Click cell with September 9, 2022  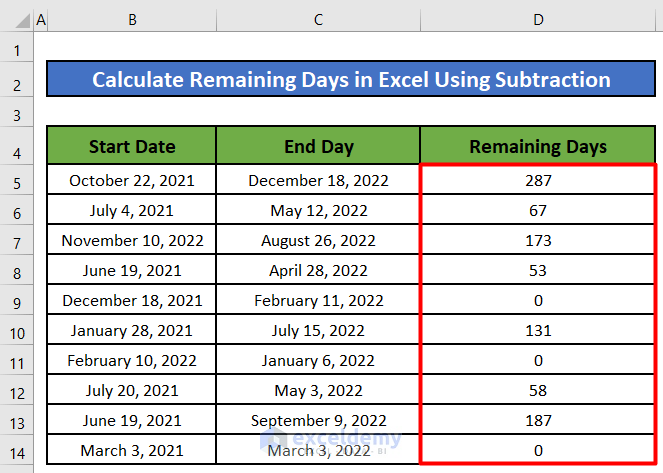pyautogui.click(x=318, y=420)
